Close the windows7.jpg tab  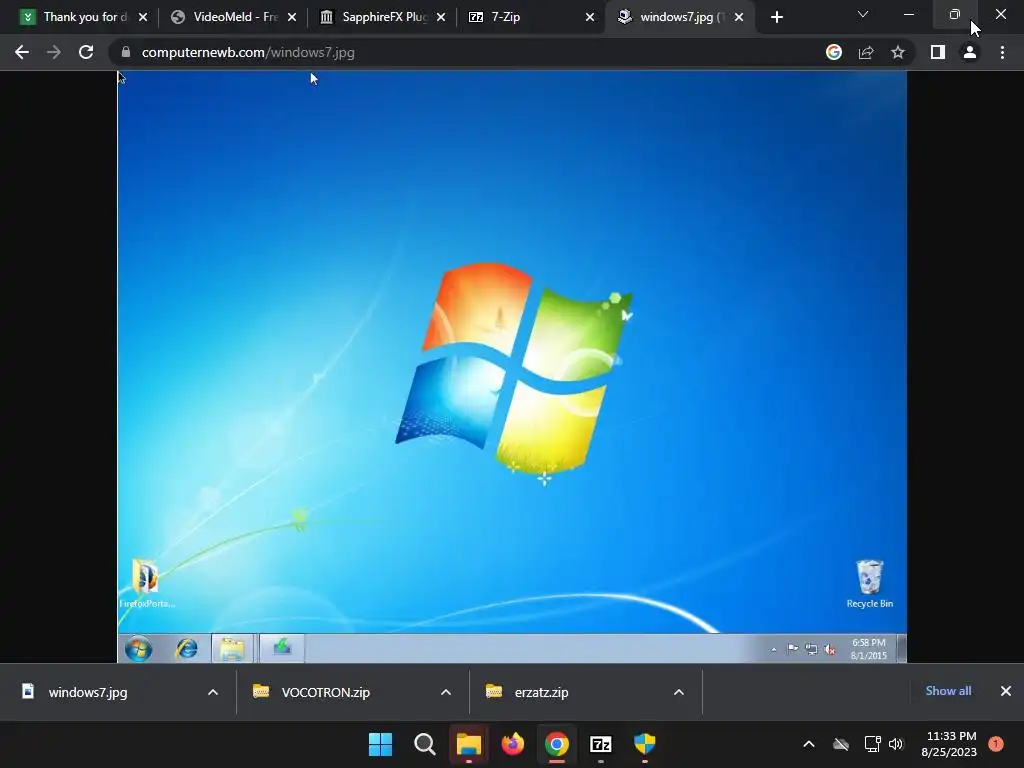739,17
